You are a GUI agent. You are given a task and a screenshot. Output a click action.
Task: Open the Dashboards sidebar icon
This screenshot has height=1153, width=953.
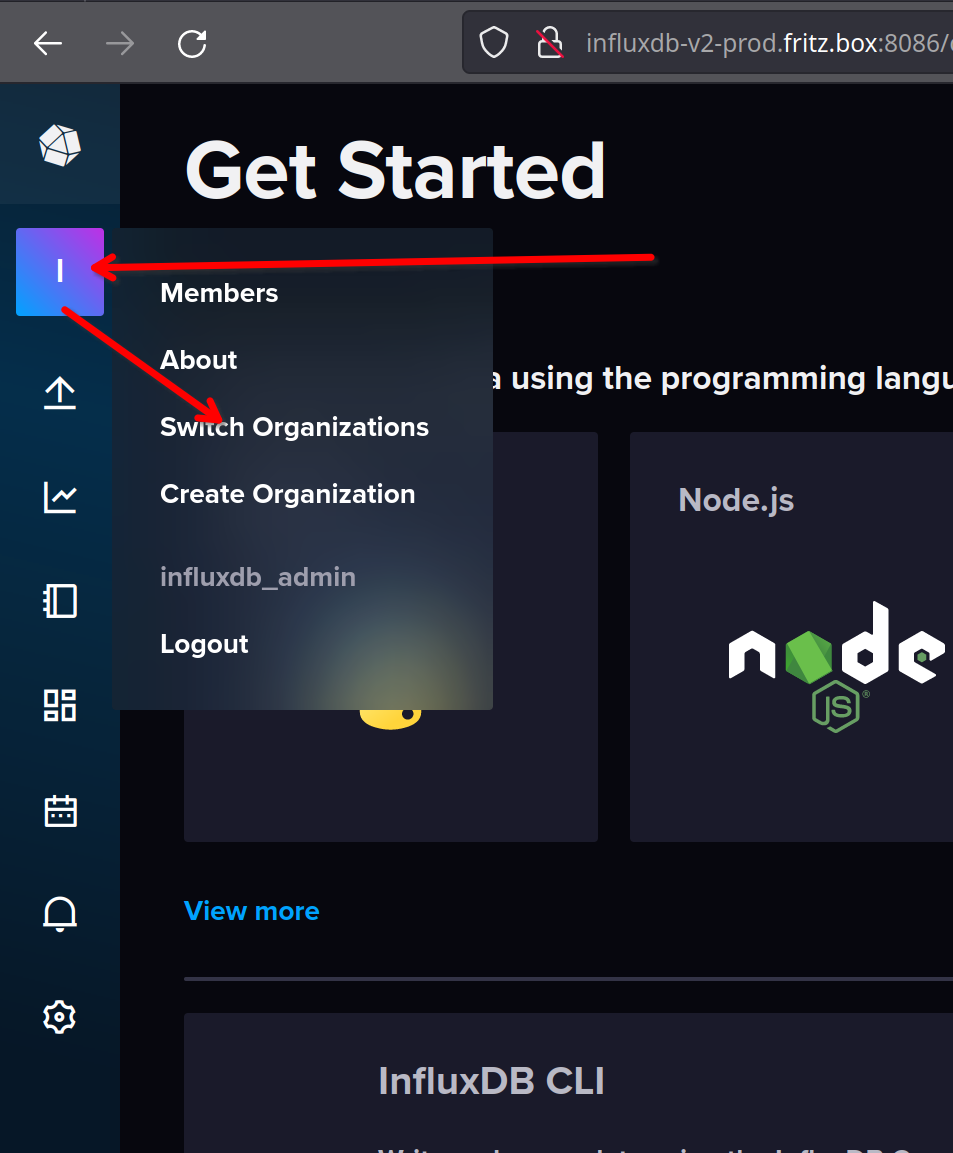60,705
